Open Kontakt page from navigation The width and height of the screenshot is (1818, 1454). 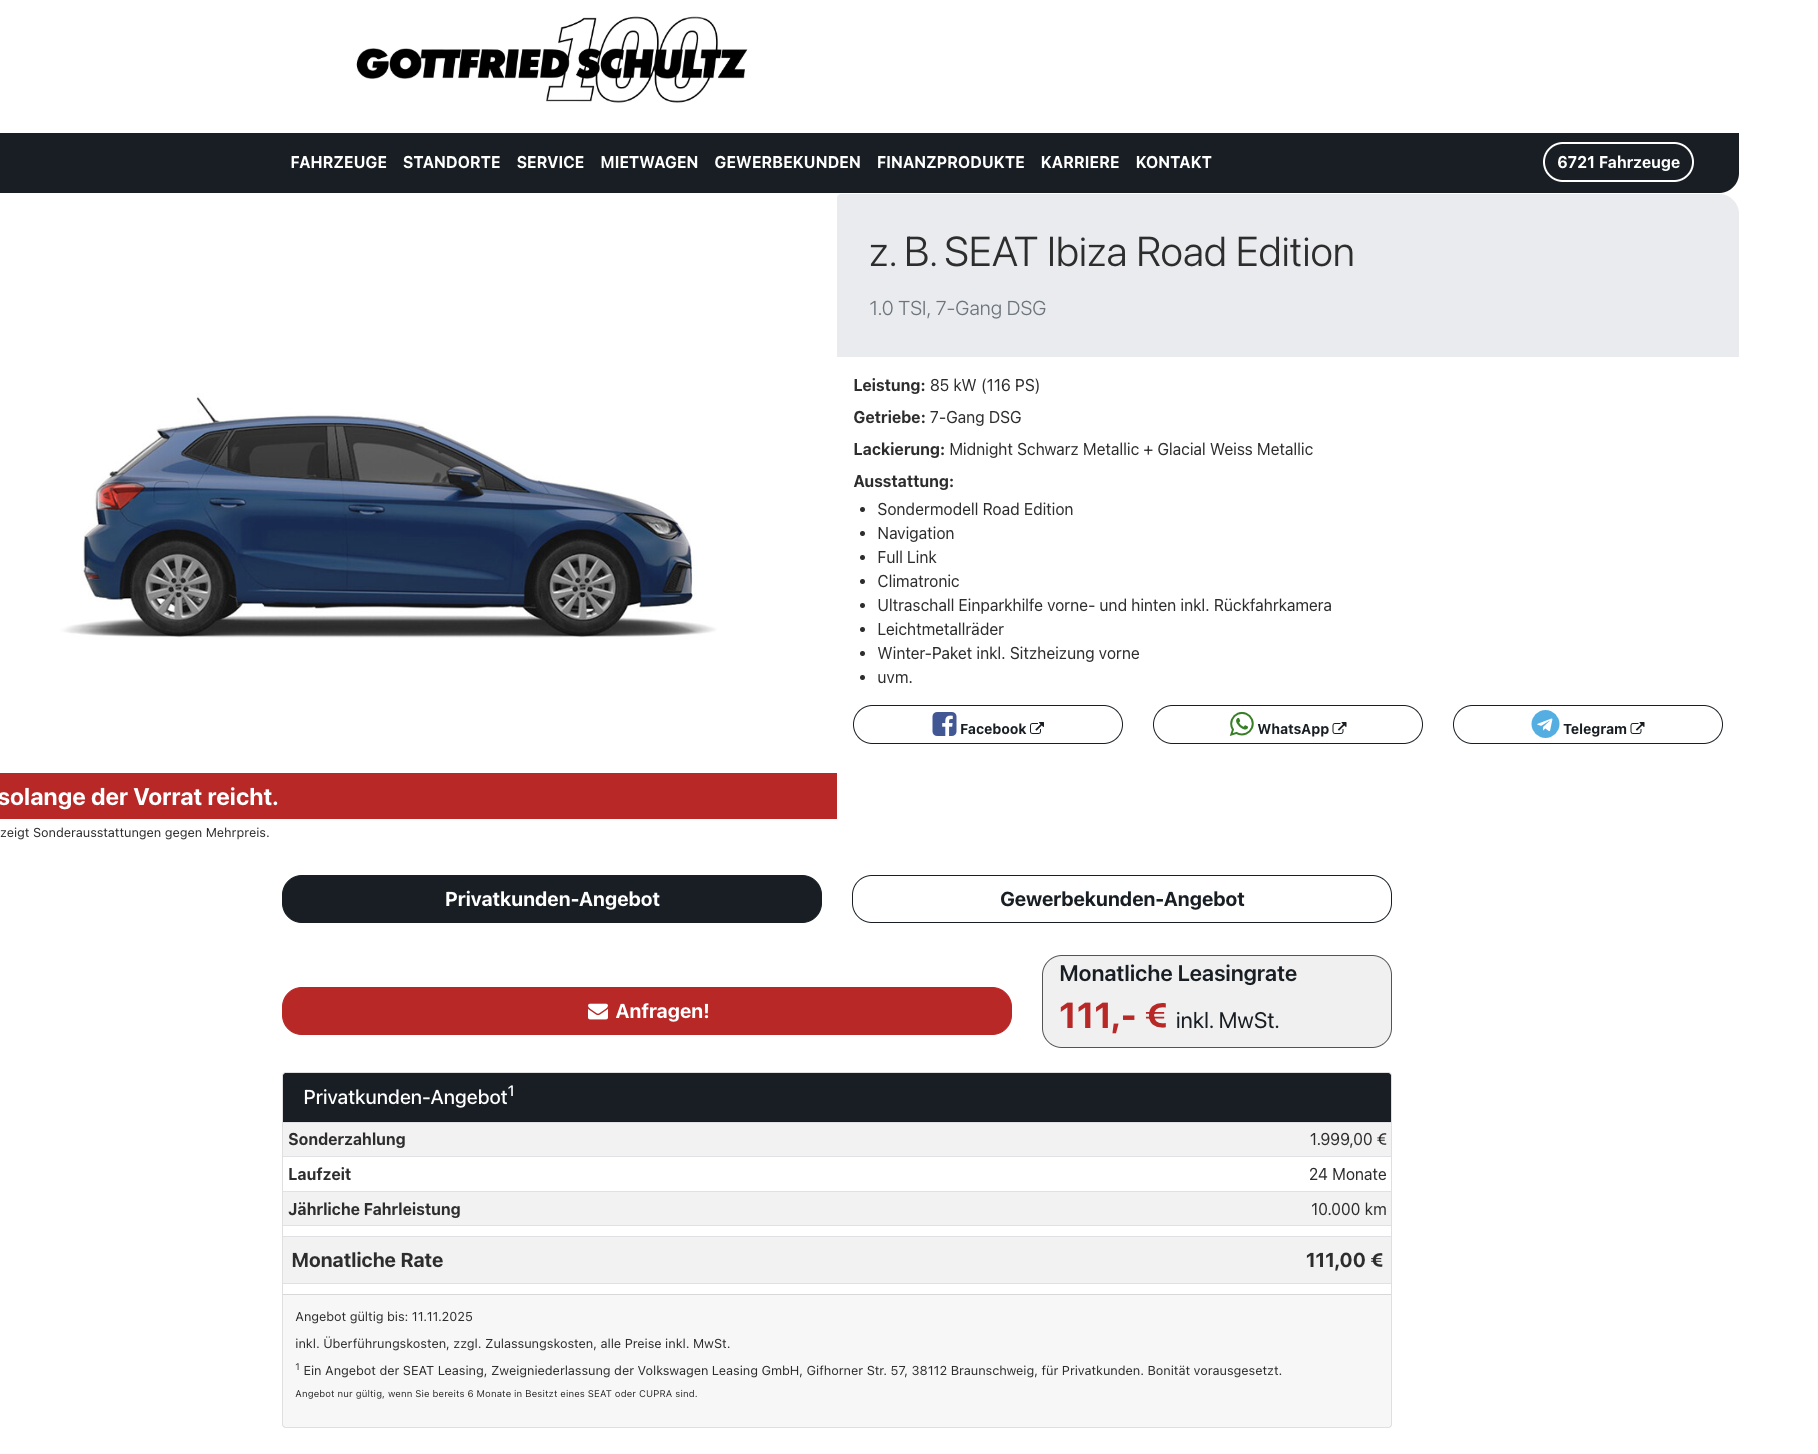(1173, 162)
